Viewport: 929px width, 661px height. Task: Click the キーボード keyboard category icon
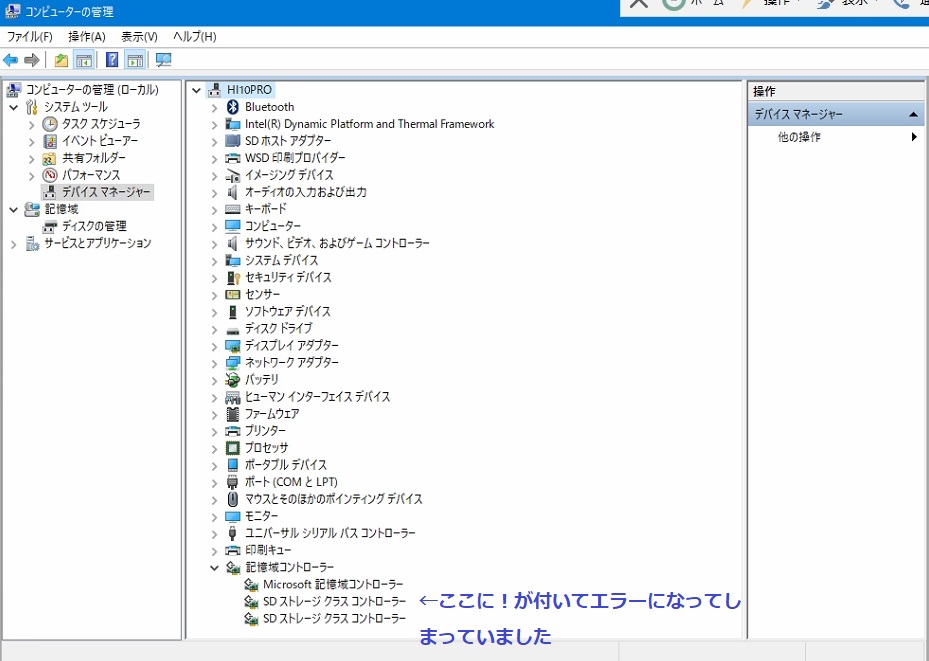(233, 209)
